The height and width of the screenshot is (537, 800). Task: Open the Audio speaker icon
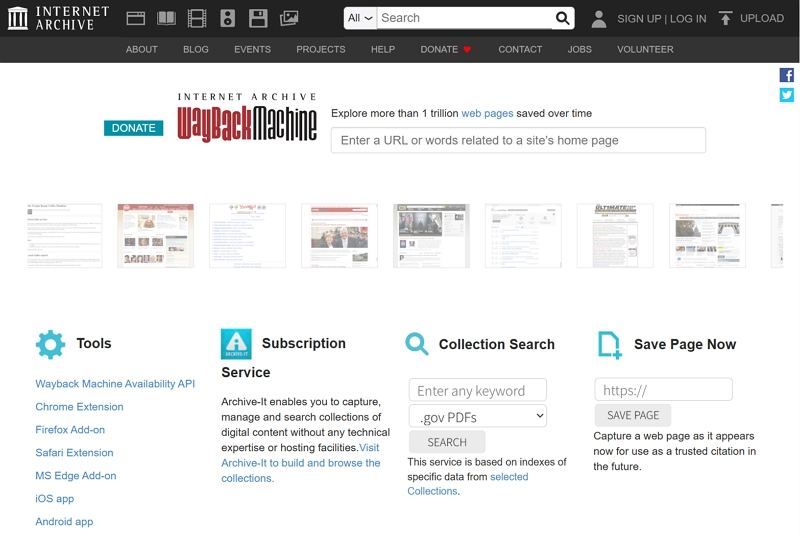click(x=228, y=18)
